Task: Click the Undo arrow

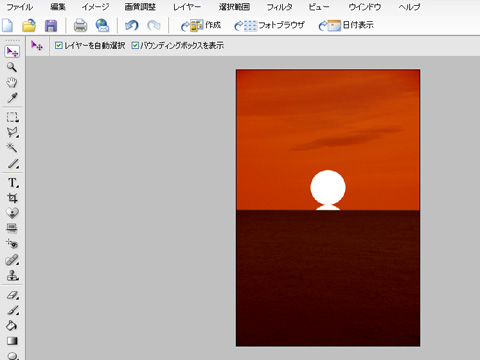Action: [x=131, y=25]
